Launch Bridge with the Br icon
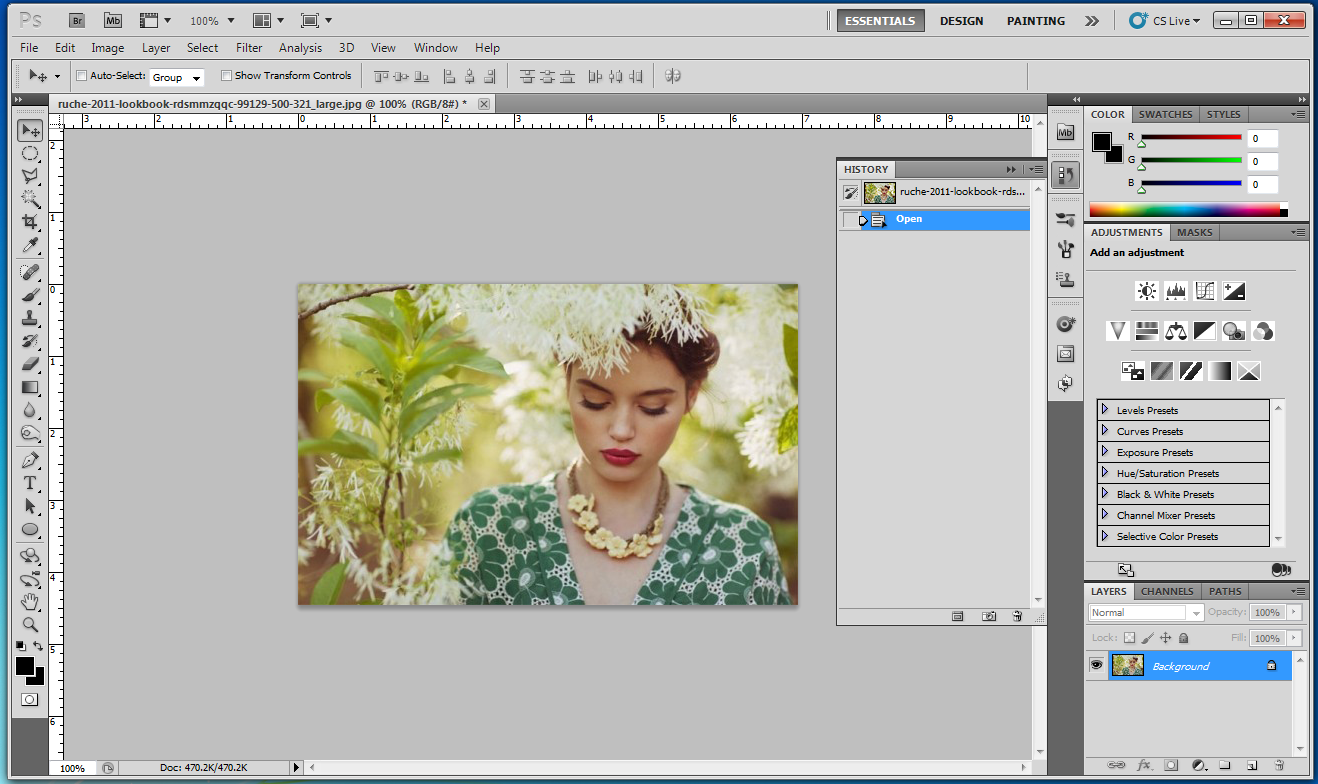Viewport: 1318px width, 784px height. pos(77,20)
